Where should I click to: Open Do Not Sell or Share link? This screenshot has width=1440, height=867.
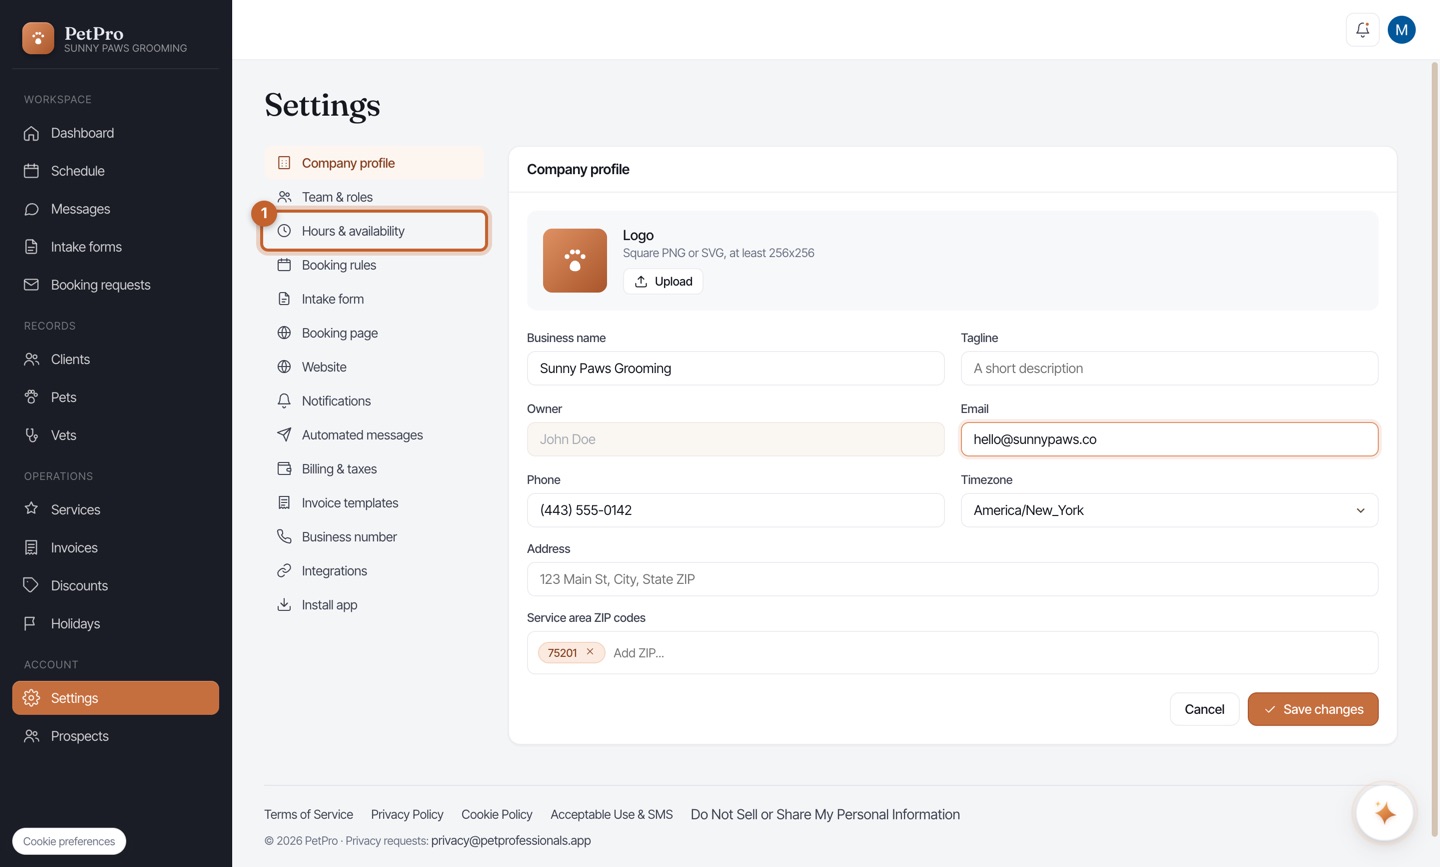tap(825, 814)
